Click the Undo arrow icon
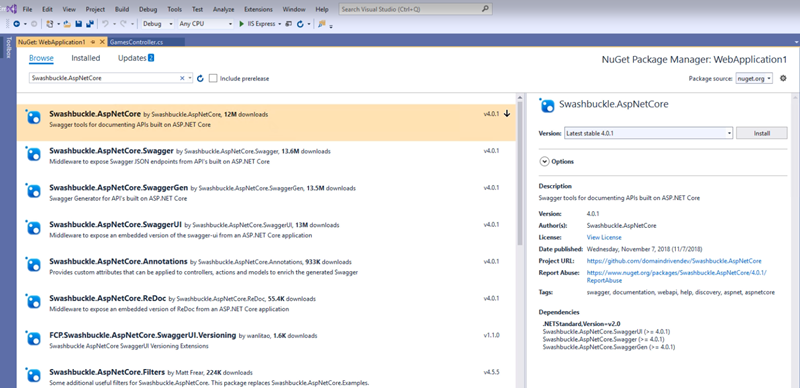The width and height of the screenshot is (800, 388). [x=105, y=23]
